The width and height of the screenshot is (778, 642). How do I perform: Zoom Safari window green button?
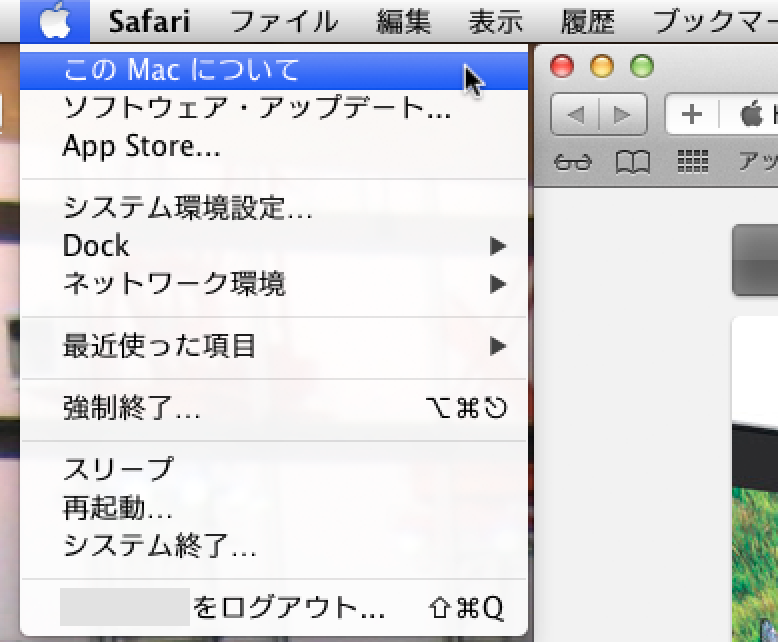tap(642, 66)
